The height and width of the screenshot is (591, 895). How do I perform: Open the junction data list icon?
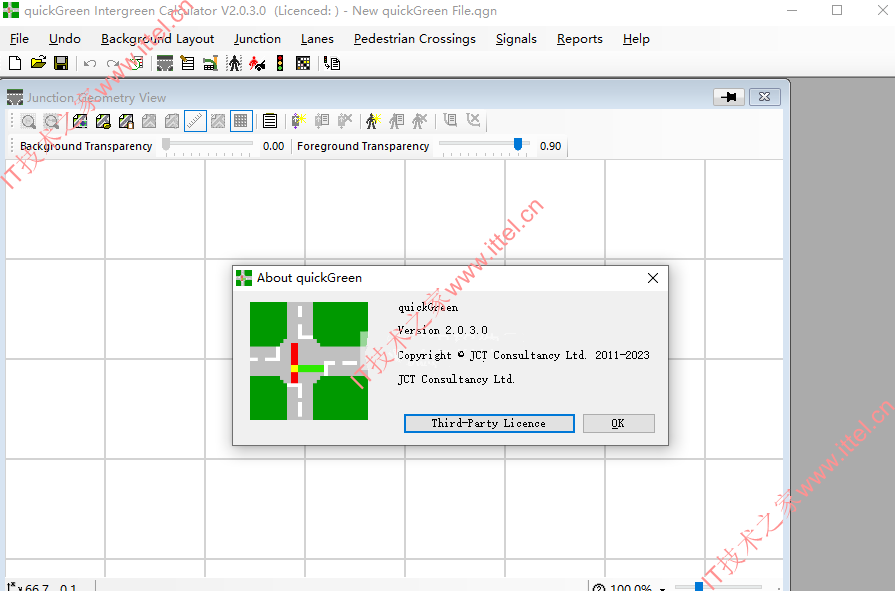[x=187, y=63]
